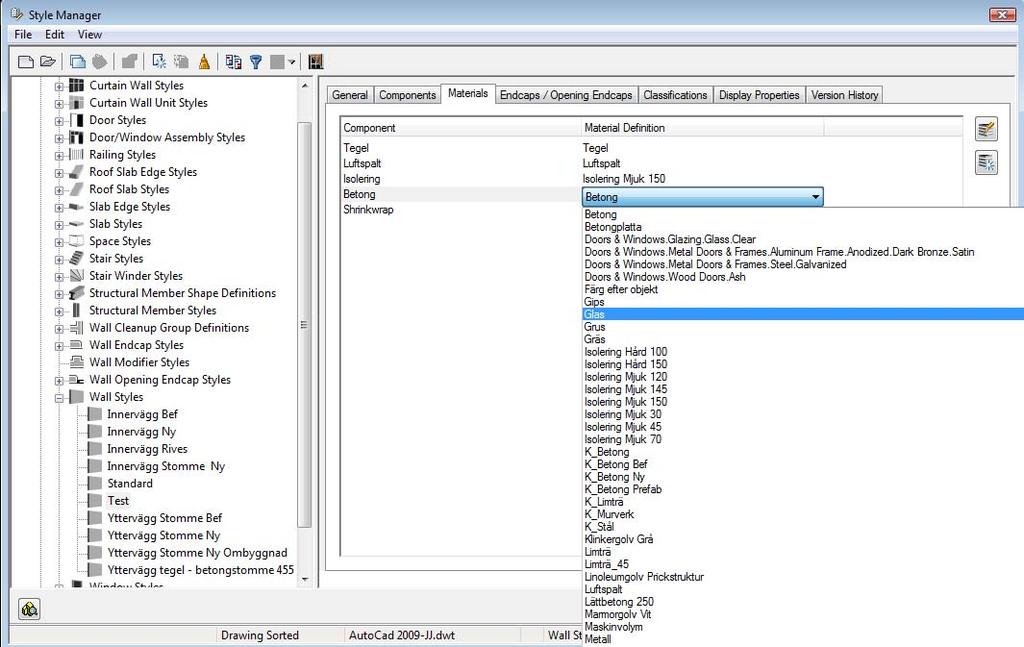1024x647 pixels.
Task: Choose Lättbetong 250 from the list
Action: [x=618, y=602]
